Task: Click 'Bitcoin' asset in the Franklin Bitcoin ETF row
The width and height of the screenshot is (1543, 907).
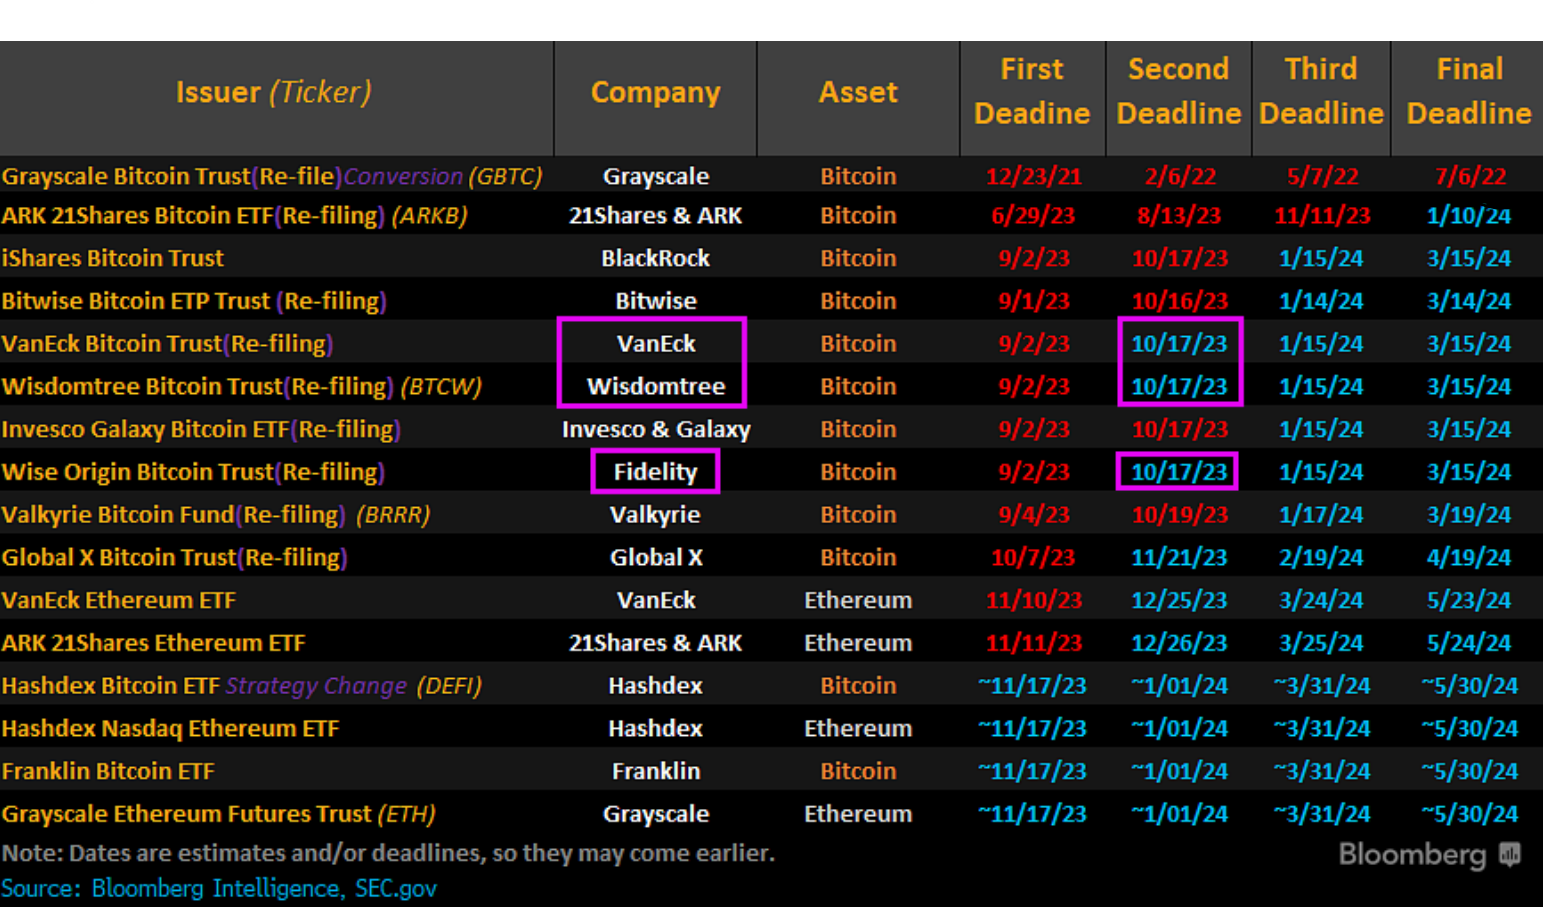Action: click(858, 771)
